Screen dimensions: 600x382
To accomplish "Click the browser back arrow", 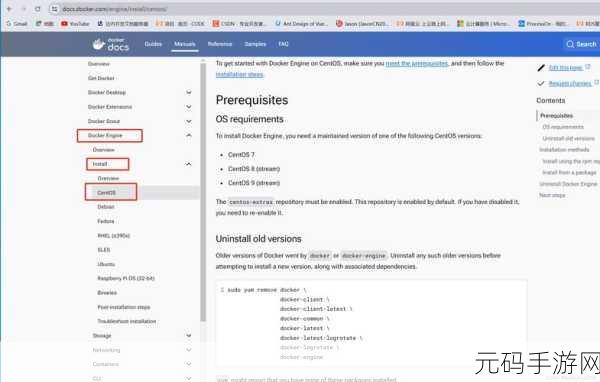I will coord(9,9).
